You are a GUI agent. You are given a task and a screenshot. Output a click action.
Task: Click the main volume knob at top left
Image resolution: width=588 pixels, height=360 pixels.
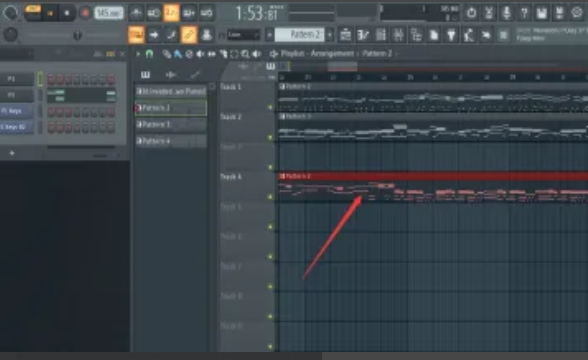point(10,13)
